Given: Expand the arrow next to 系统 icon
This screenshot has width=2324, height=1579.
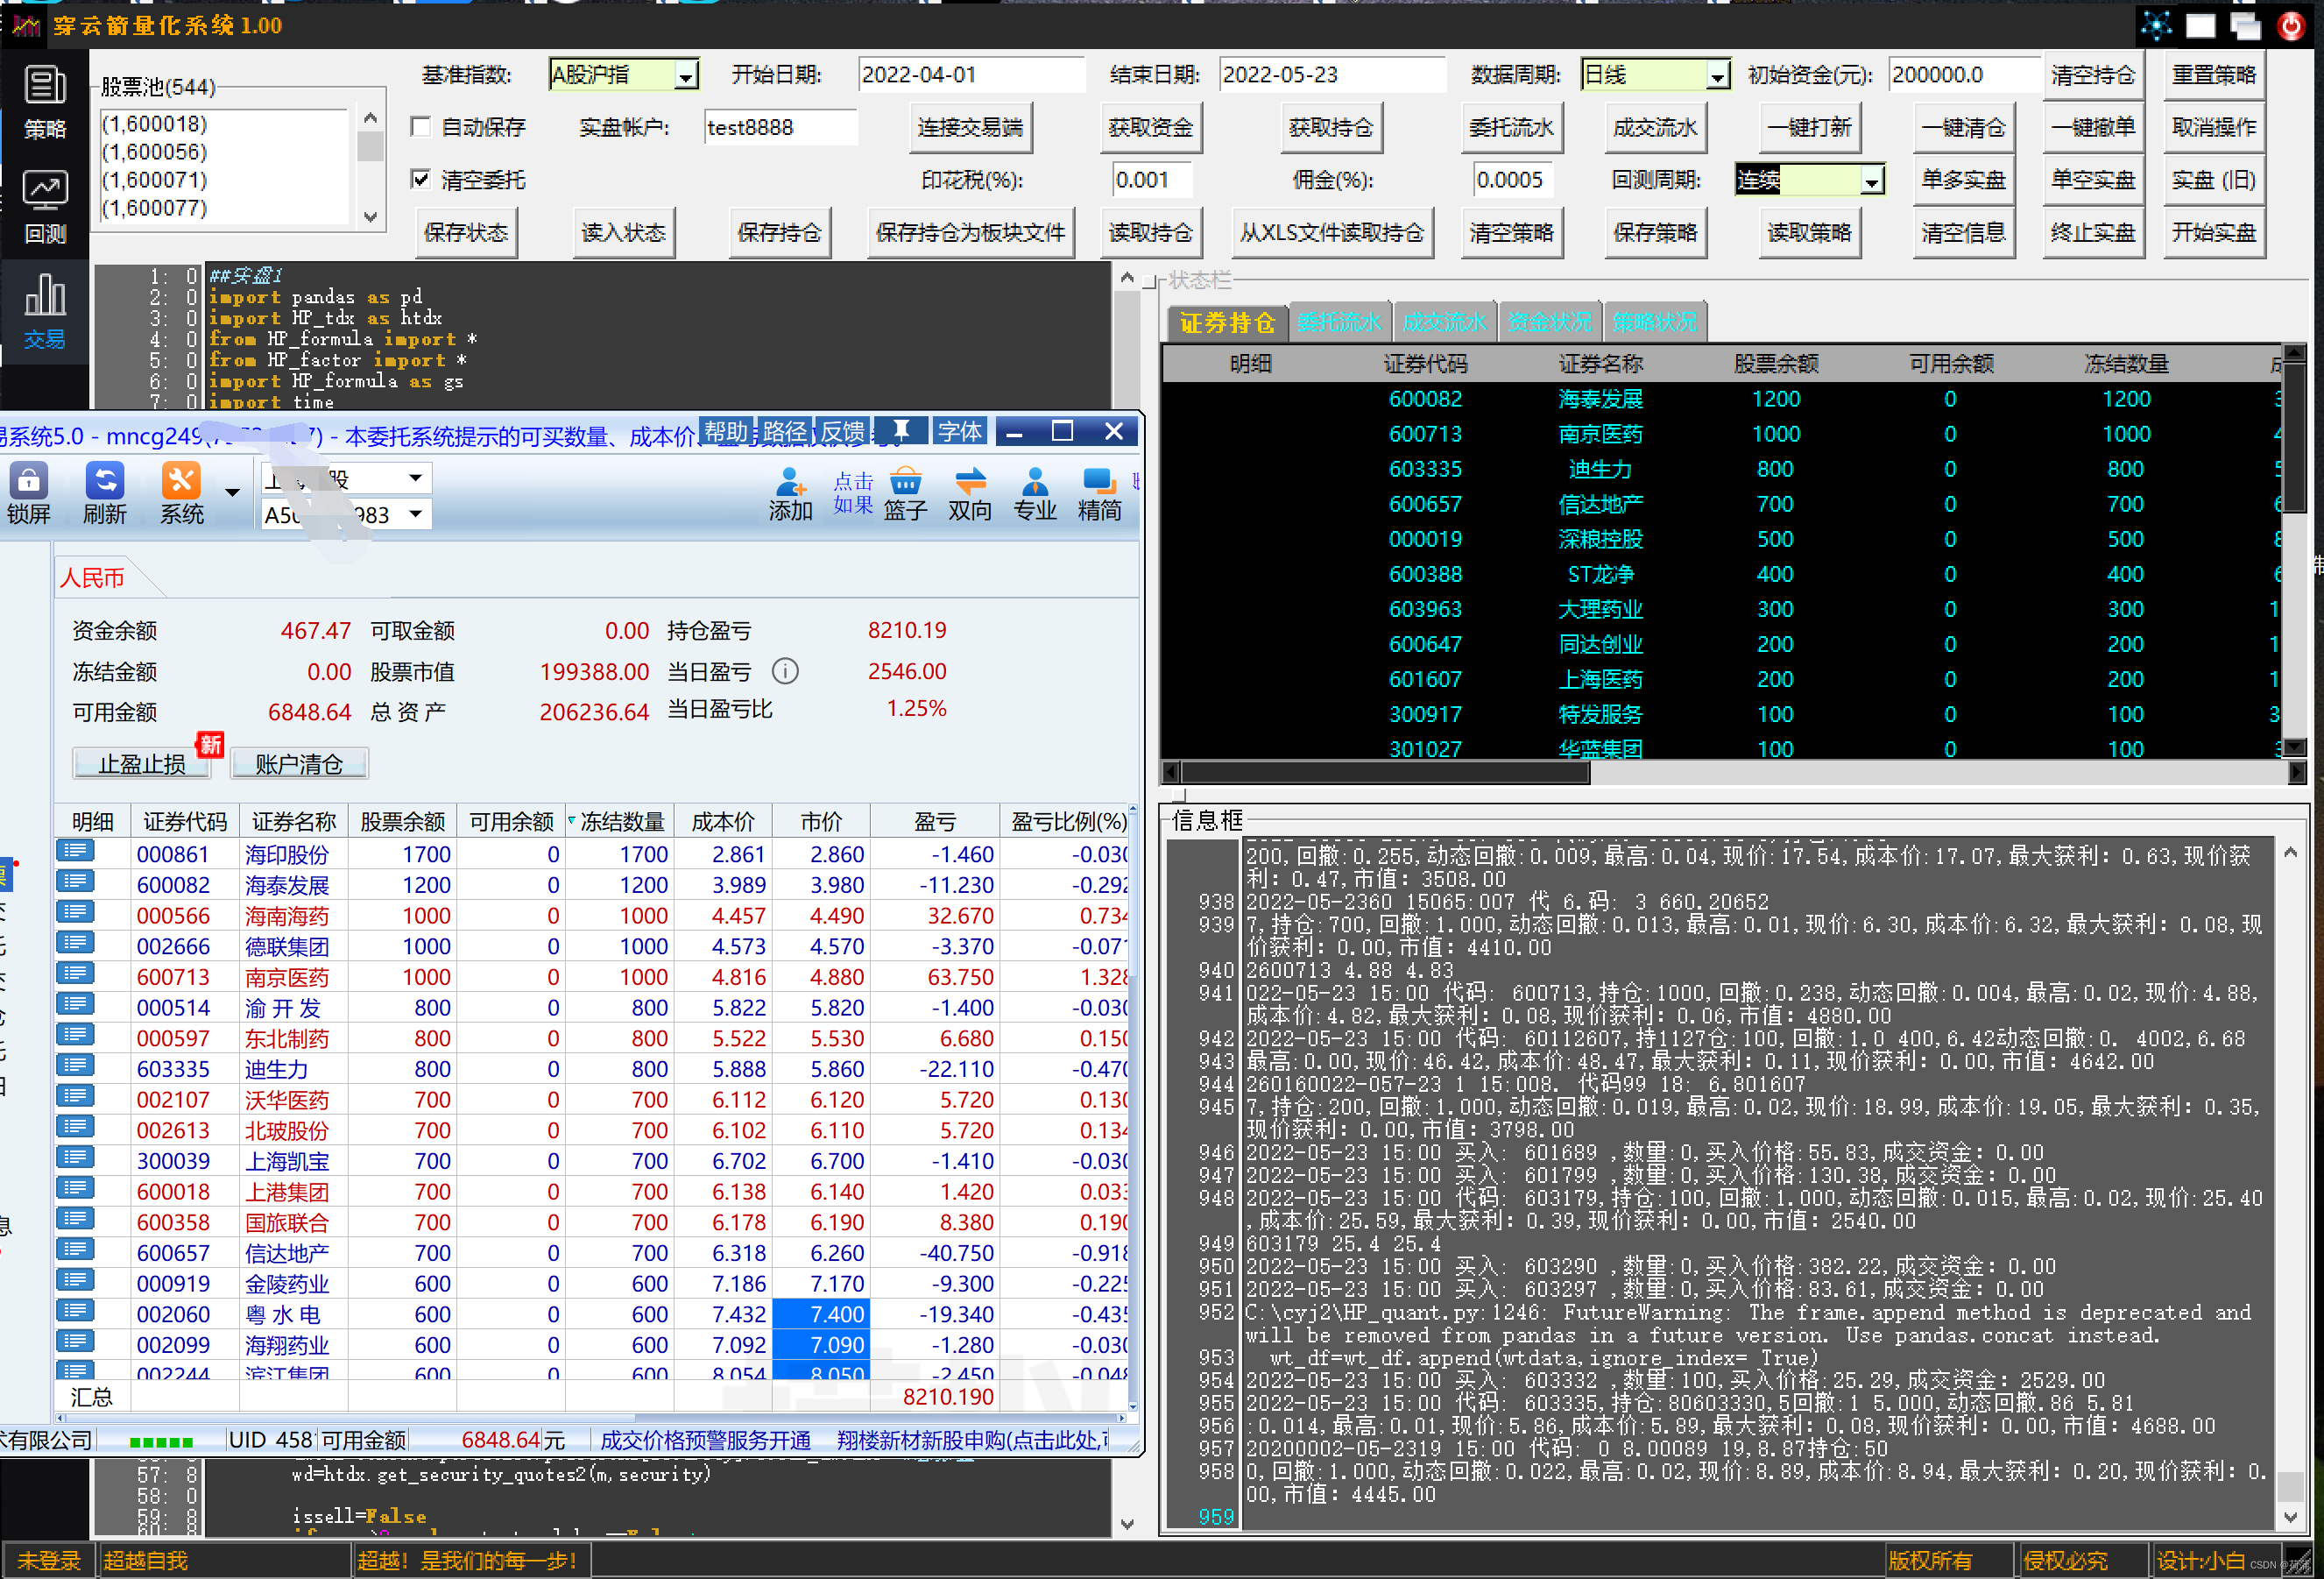Looking at the screenshot, I should 232,492.
